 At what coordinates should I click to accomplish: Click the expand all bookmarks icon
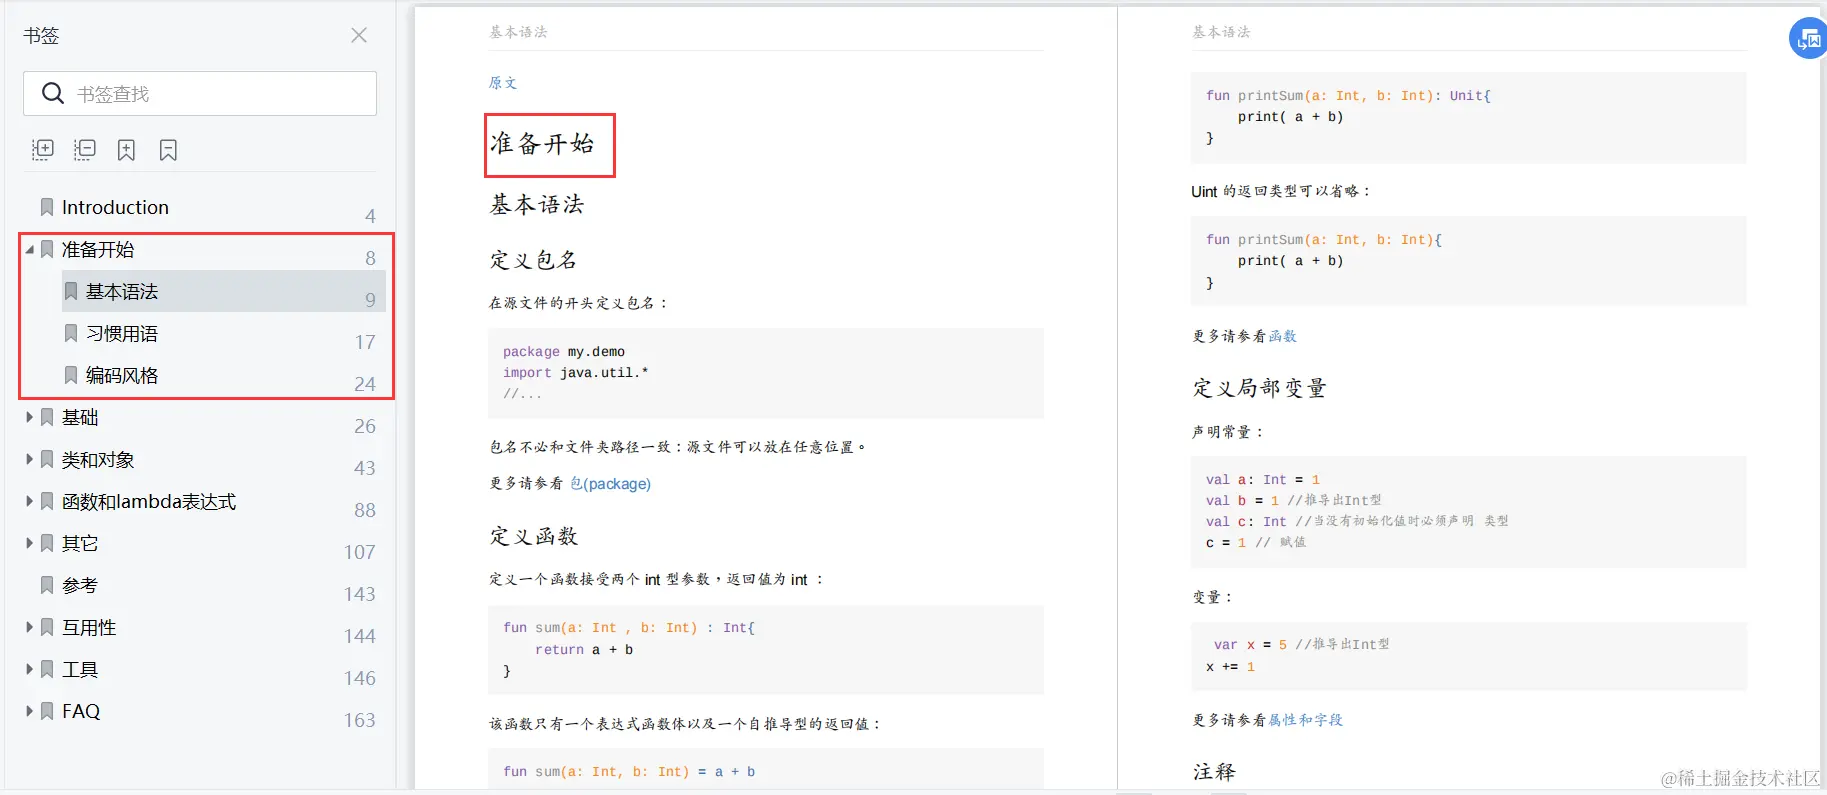coord(42,150)
